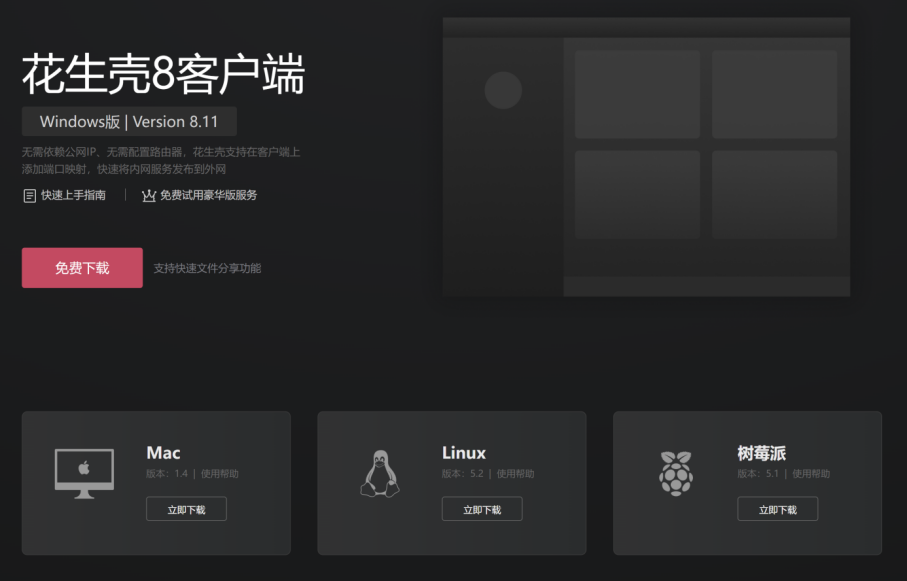The height and width of the screenshot is (581, 907).
Task: Click the Mac 版本: 1.4 text
Action: pyautogui.click(x=167, y=474)
